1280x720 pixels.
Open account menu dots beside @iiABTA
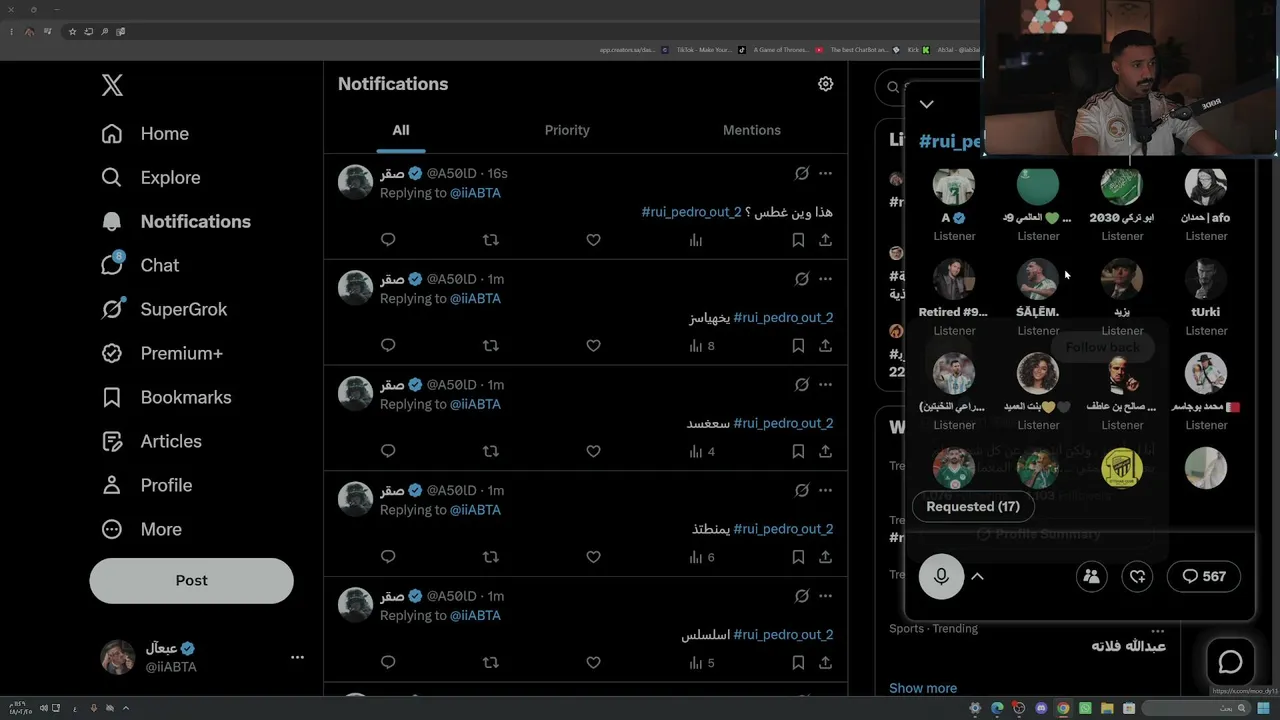(x=297, y=657)
